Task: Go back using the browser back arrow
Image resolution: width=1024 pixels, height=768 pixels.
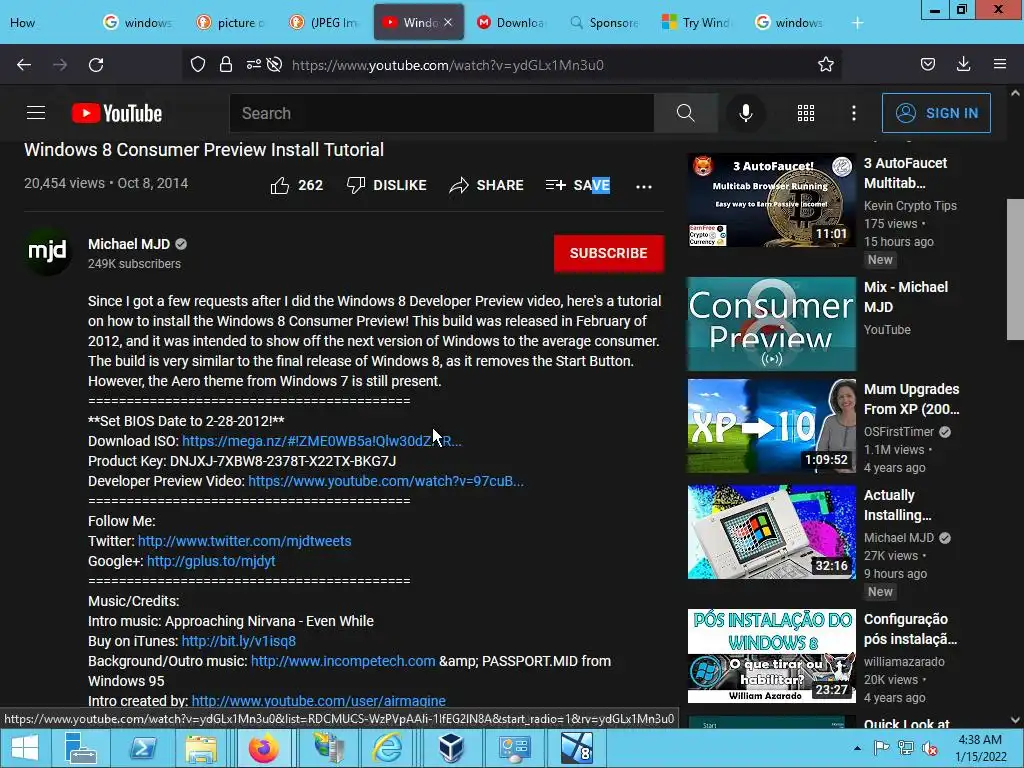Action: point(24,65)
